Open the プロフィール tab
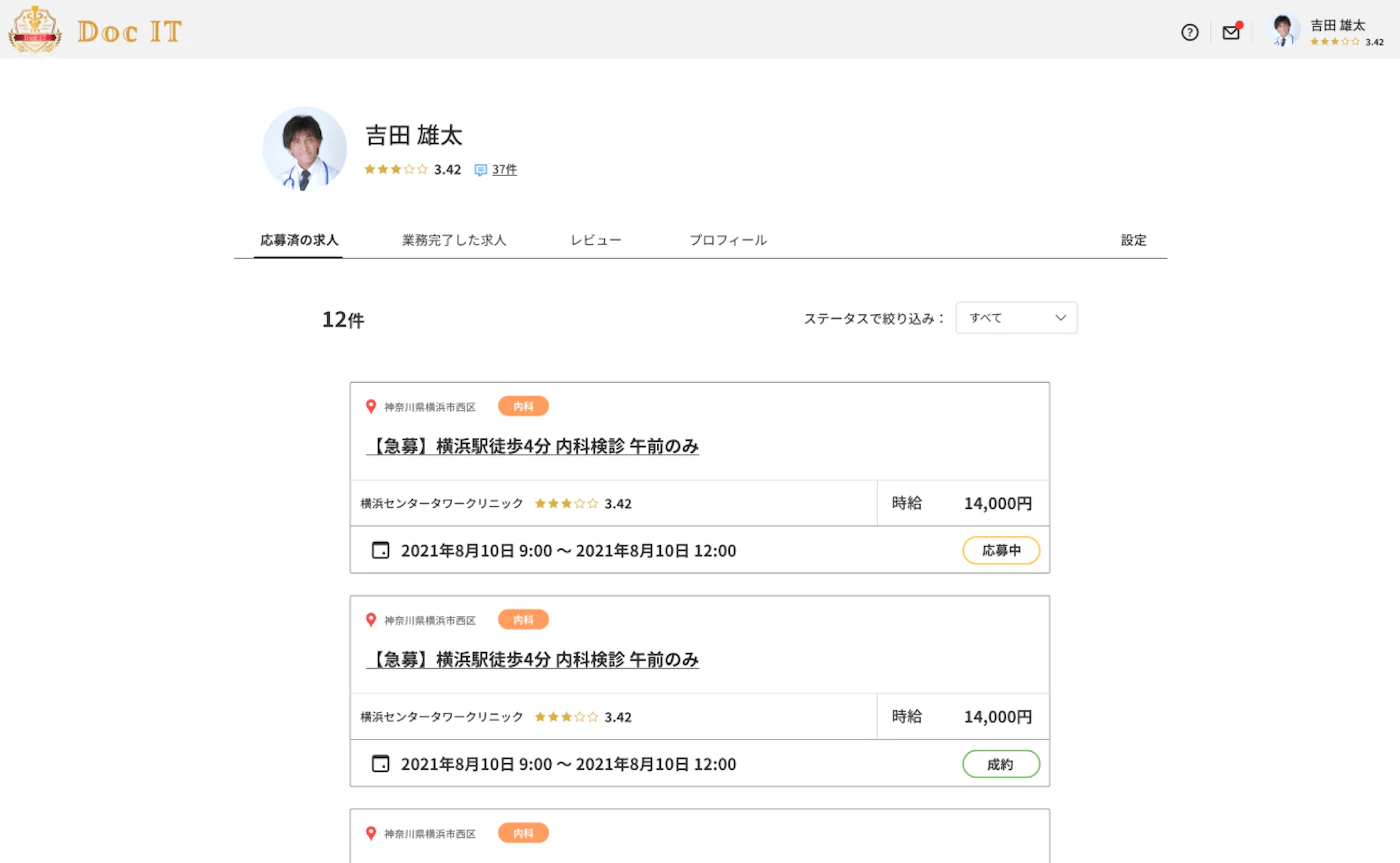This screenshot has width=1400, height=863. click(x=728, y=240)
